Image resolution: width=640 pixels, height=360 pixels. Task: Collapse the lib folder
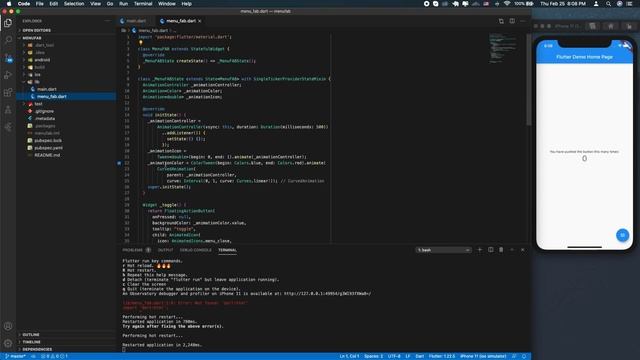37,82
